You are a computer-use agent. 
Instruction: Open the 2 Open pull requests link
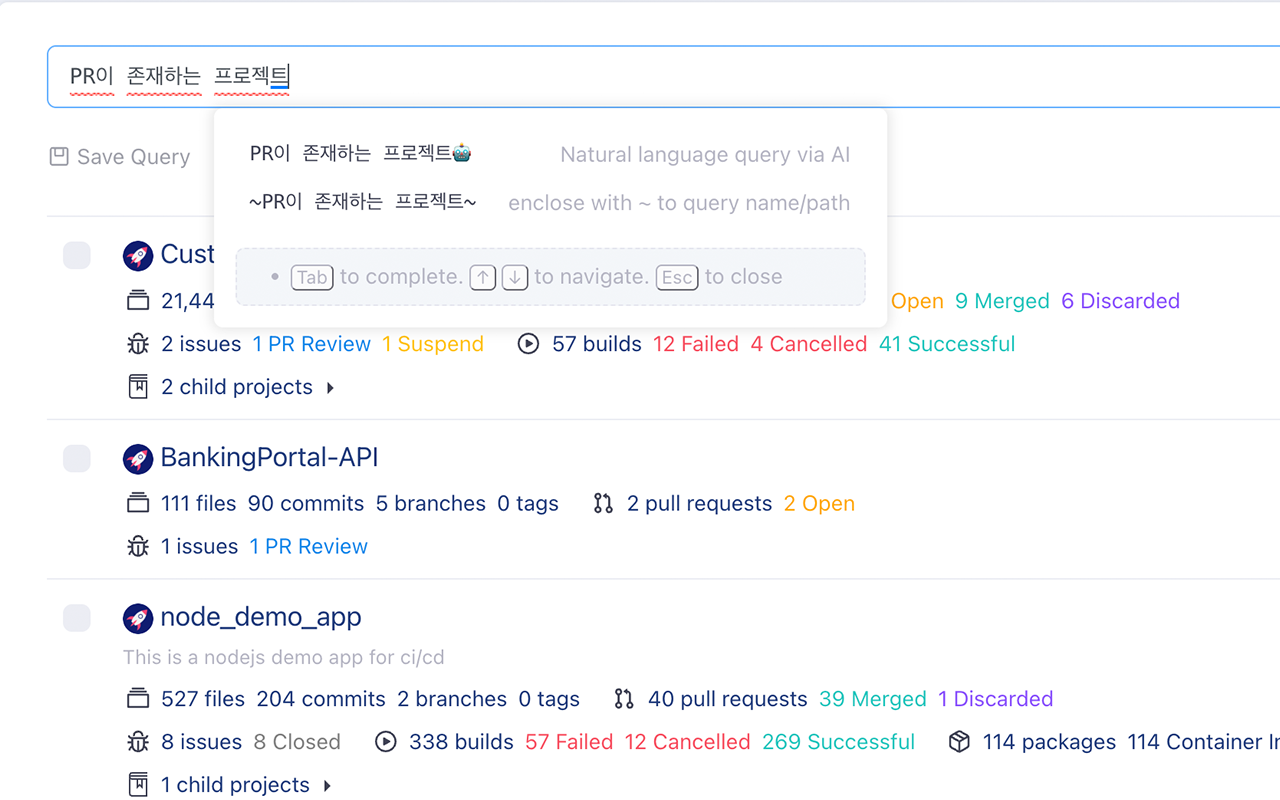(x=819, y=503)
